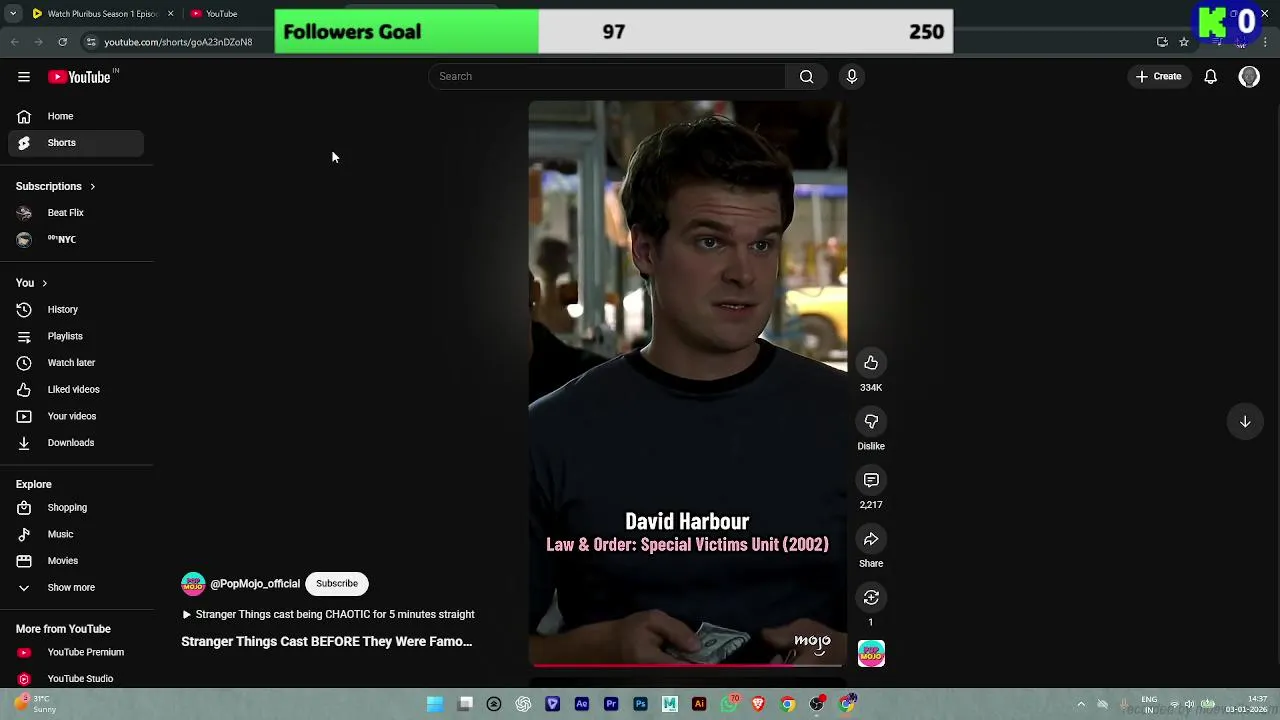The height and width of the screenshot is (720, 1280).
Task: Open Stranger Things cast being CHAOTIC link
Action: click(328, 615)
